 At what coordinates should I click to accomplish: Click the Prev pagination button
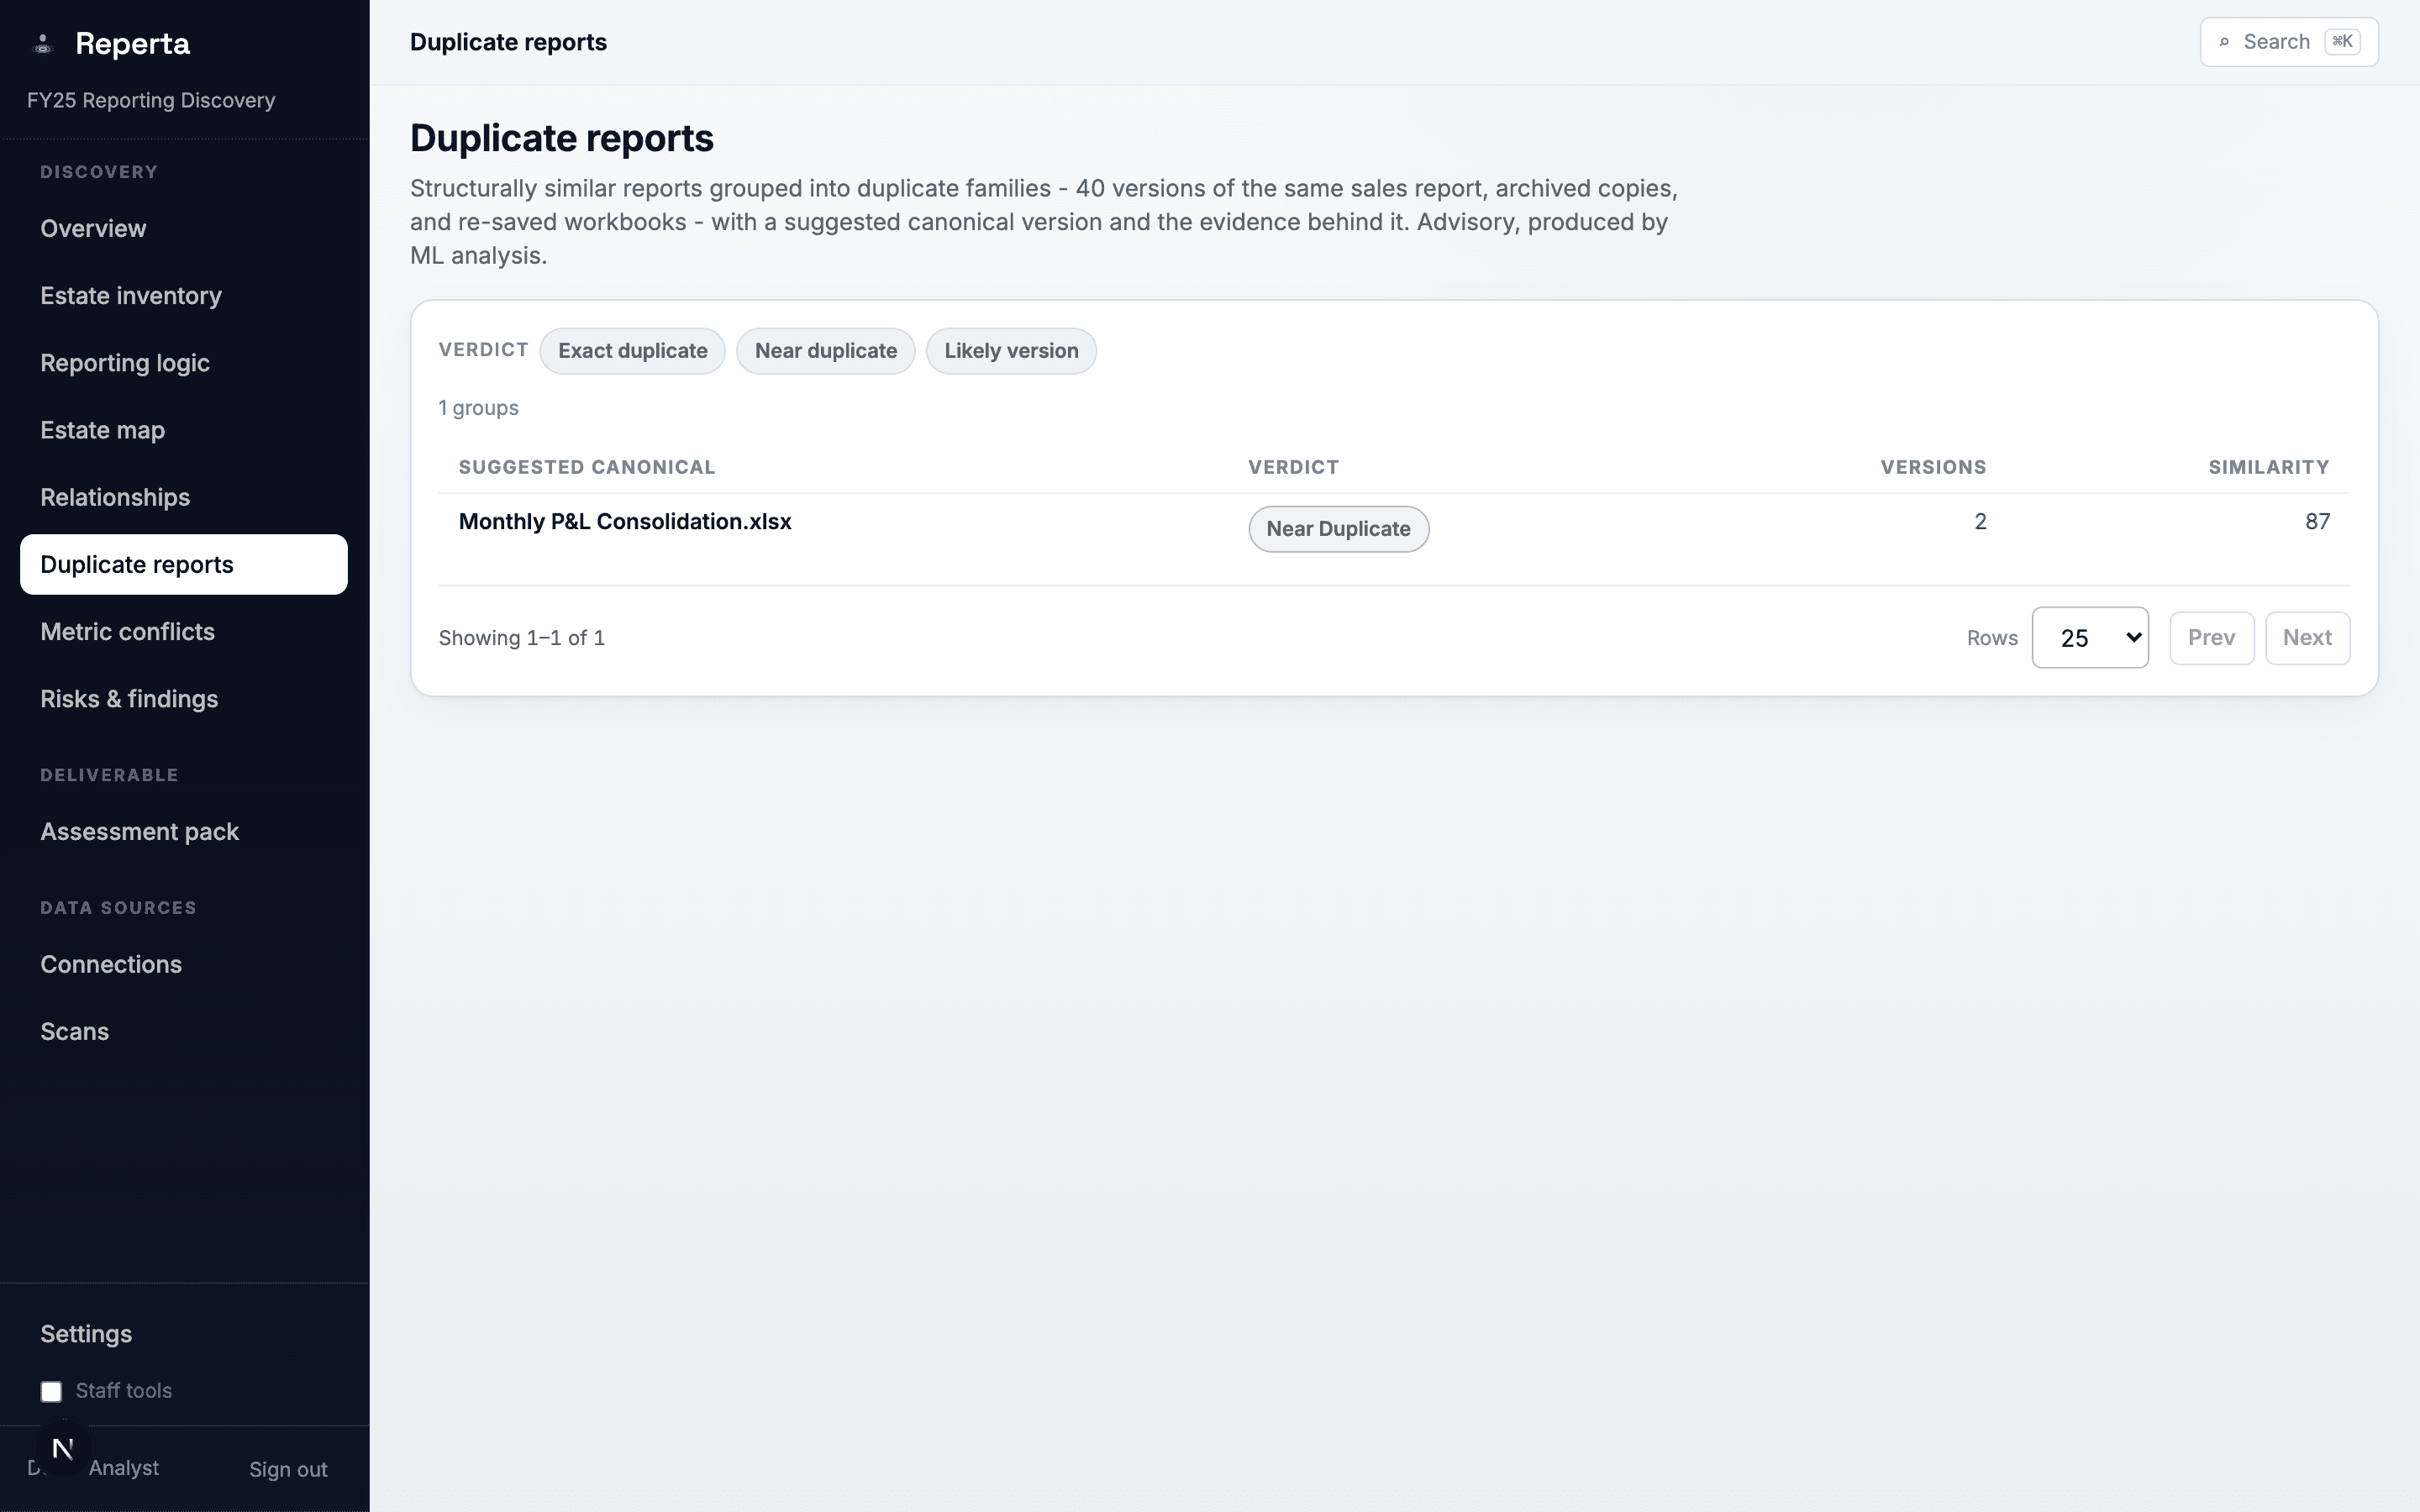click(2211, 638)
